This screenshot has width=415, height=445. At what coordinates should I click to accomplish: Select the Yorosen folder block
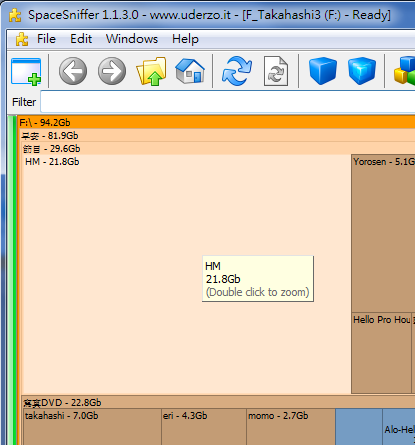click(x=383, y=233)
